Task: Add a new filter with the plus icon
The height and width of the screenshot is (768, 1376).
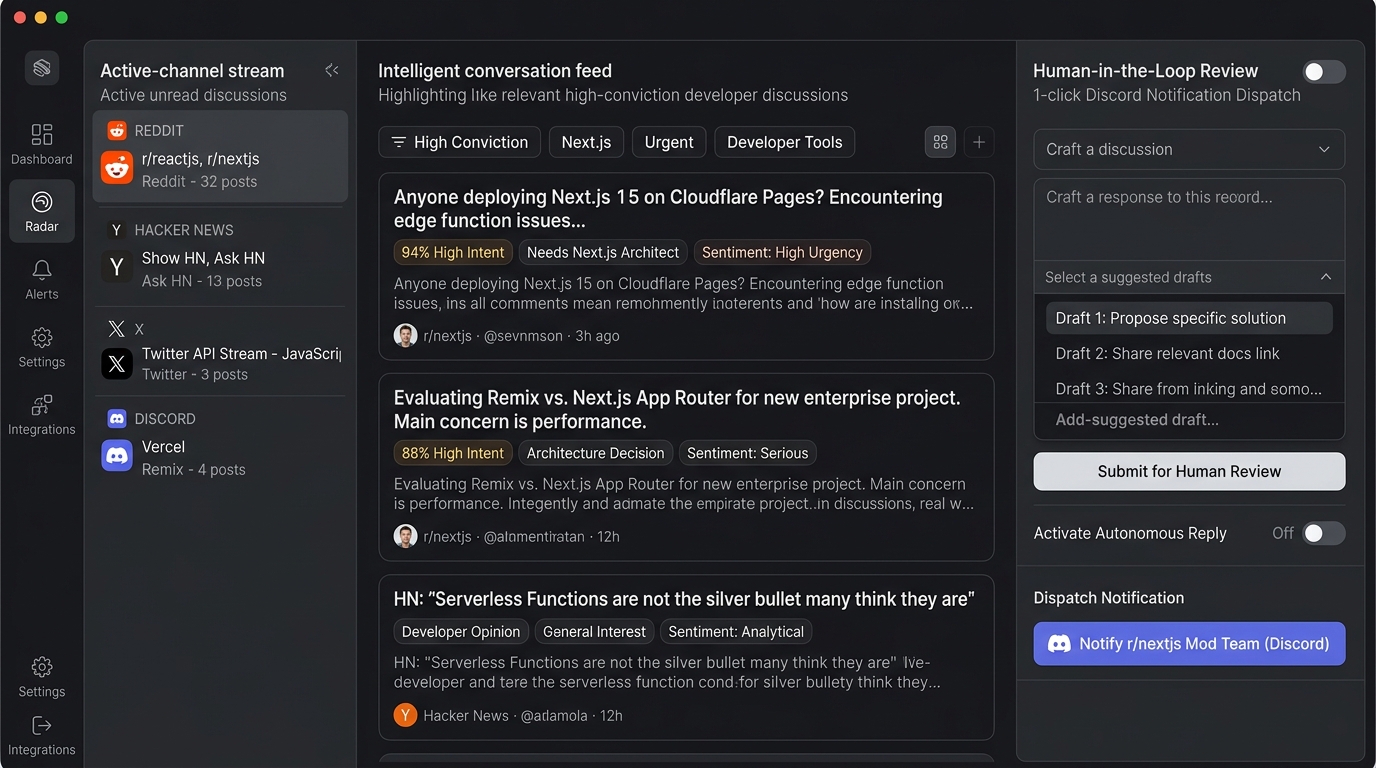Action: (979, 142)
